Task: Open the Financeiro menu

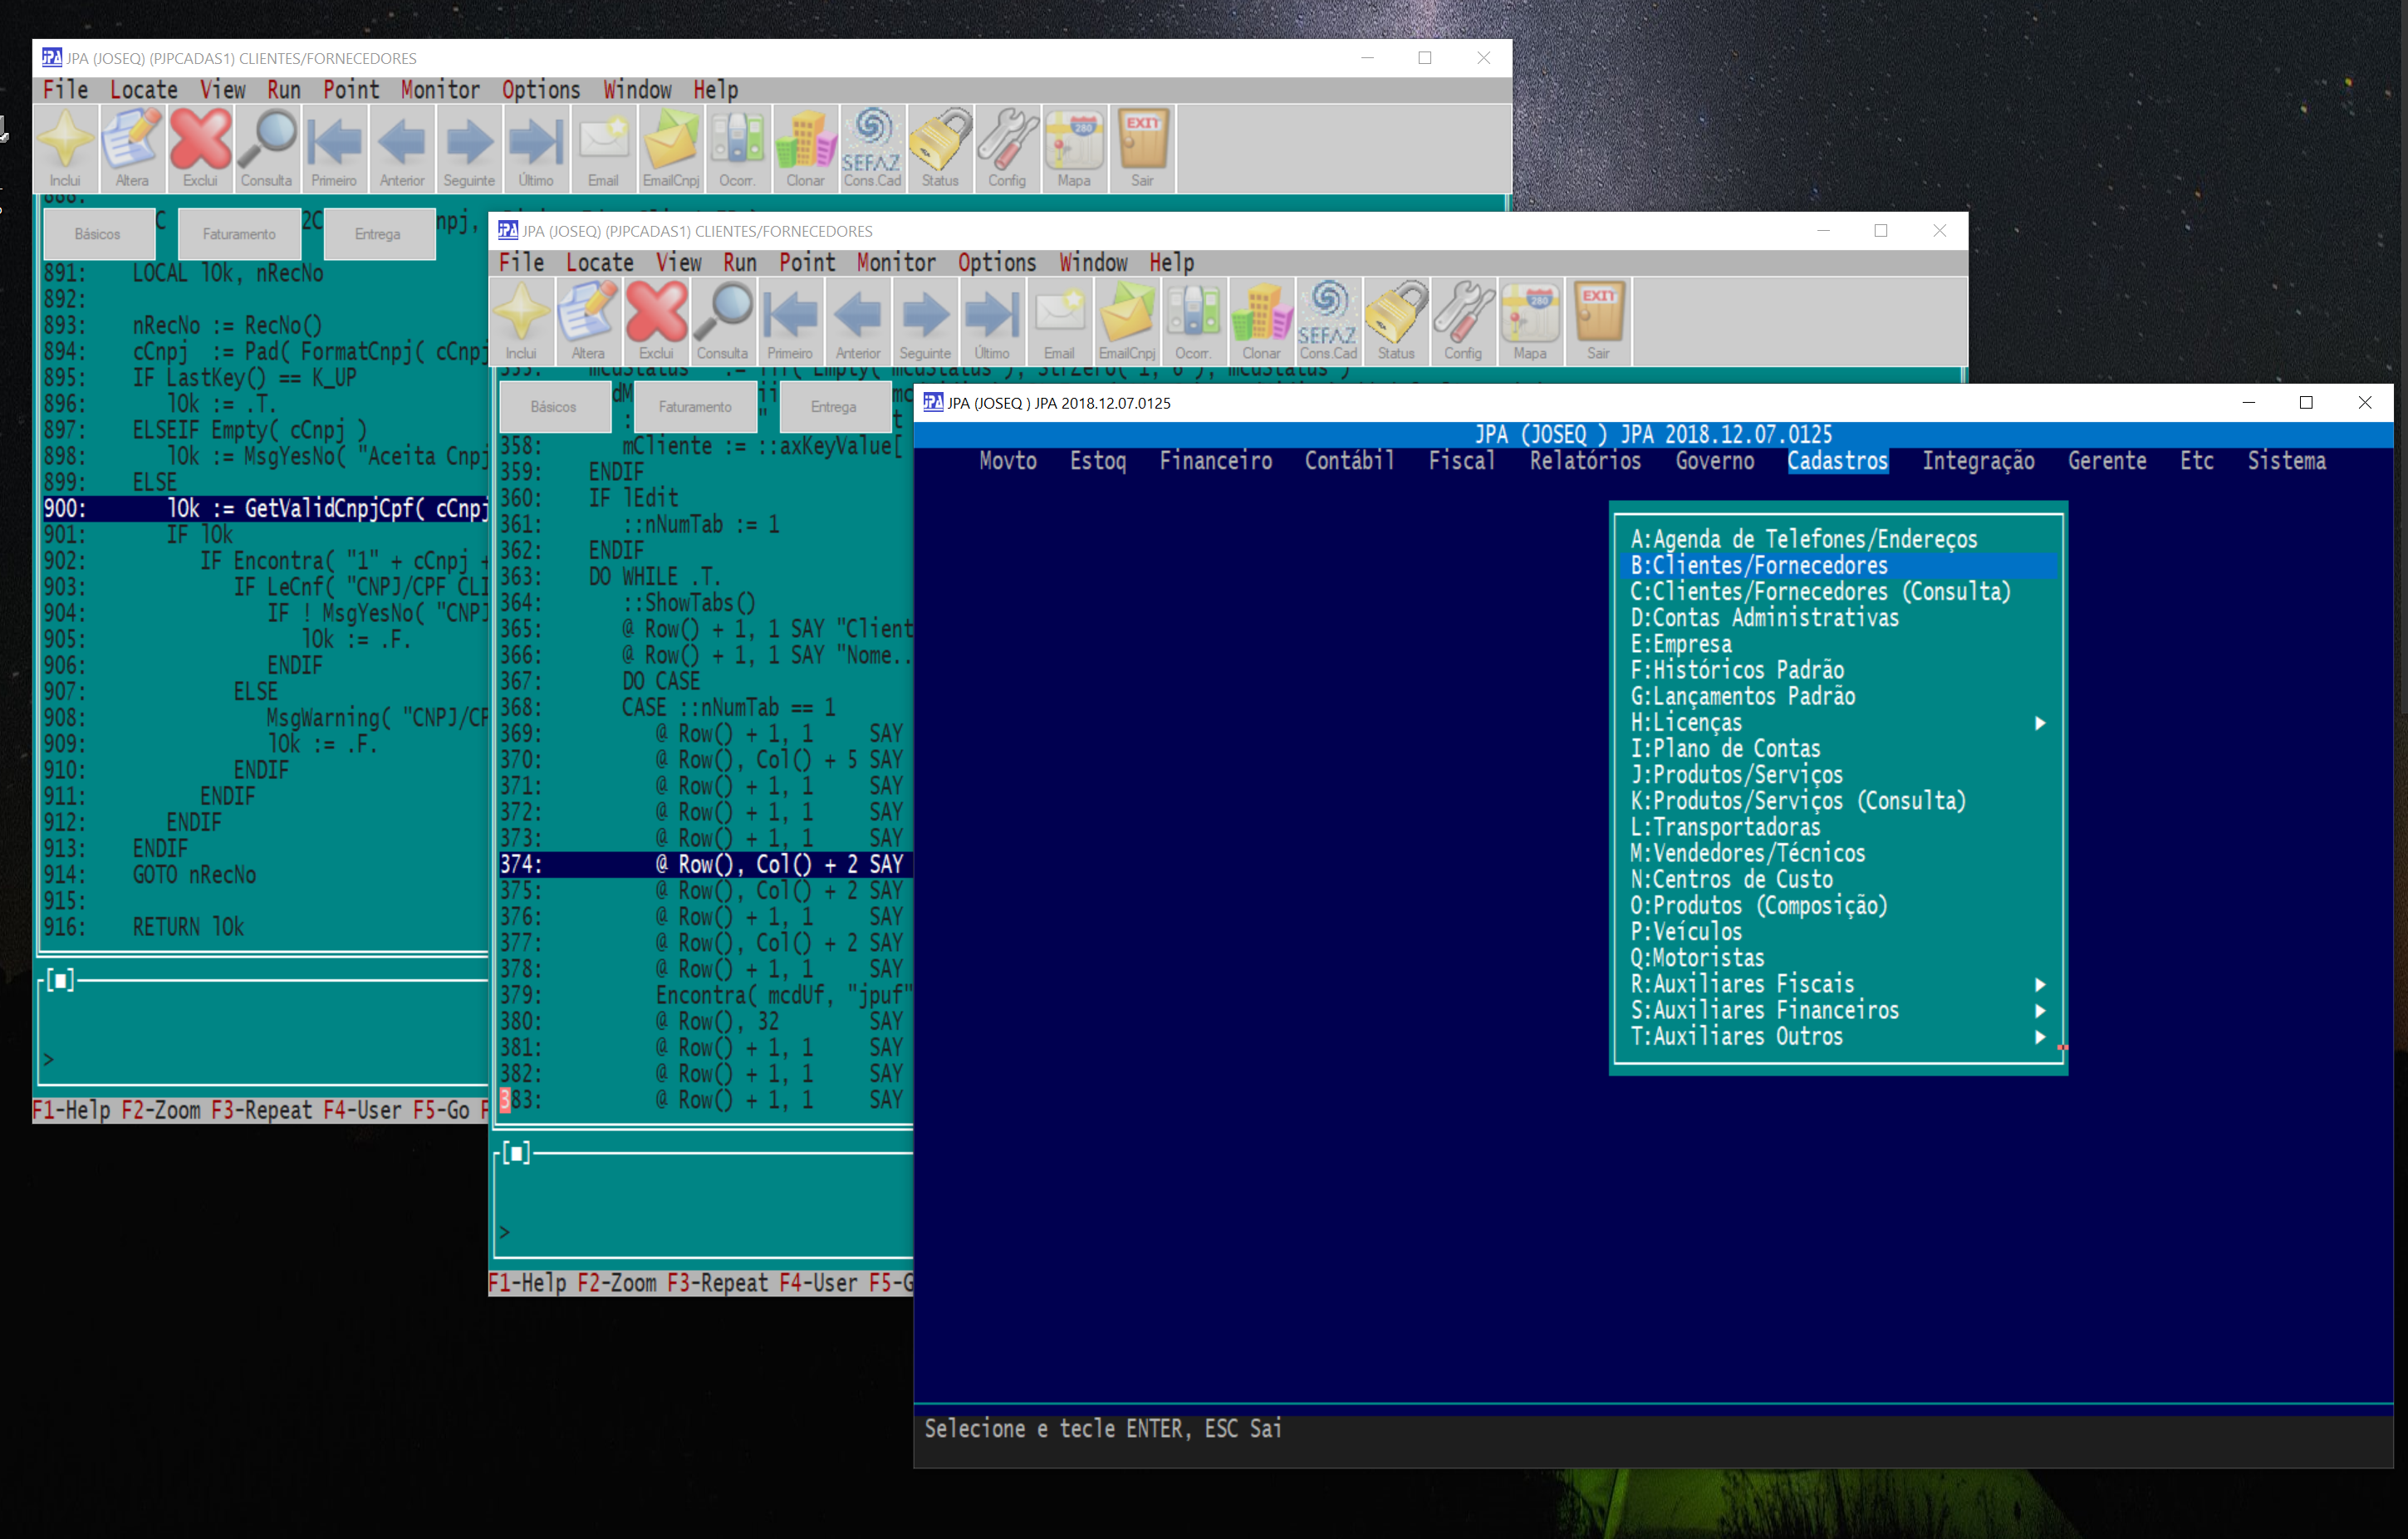Action: coord(1215,461)
